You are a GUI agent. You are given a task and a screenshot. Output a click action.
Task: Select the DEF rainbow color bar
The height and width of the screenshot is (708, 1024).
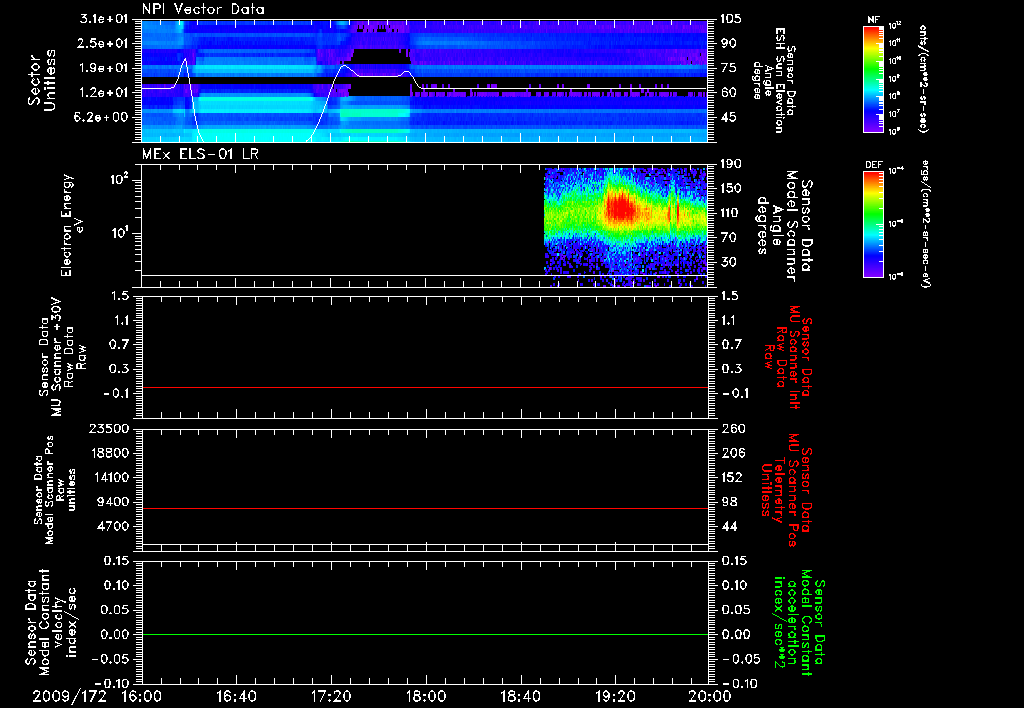(874, 225)
